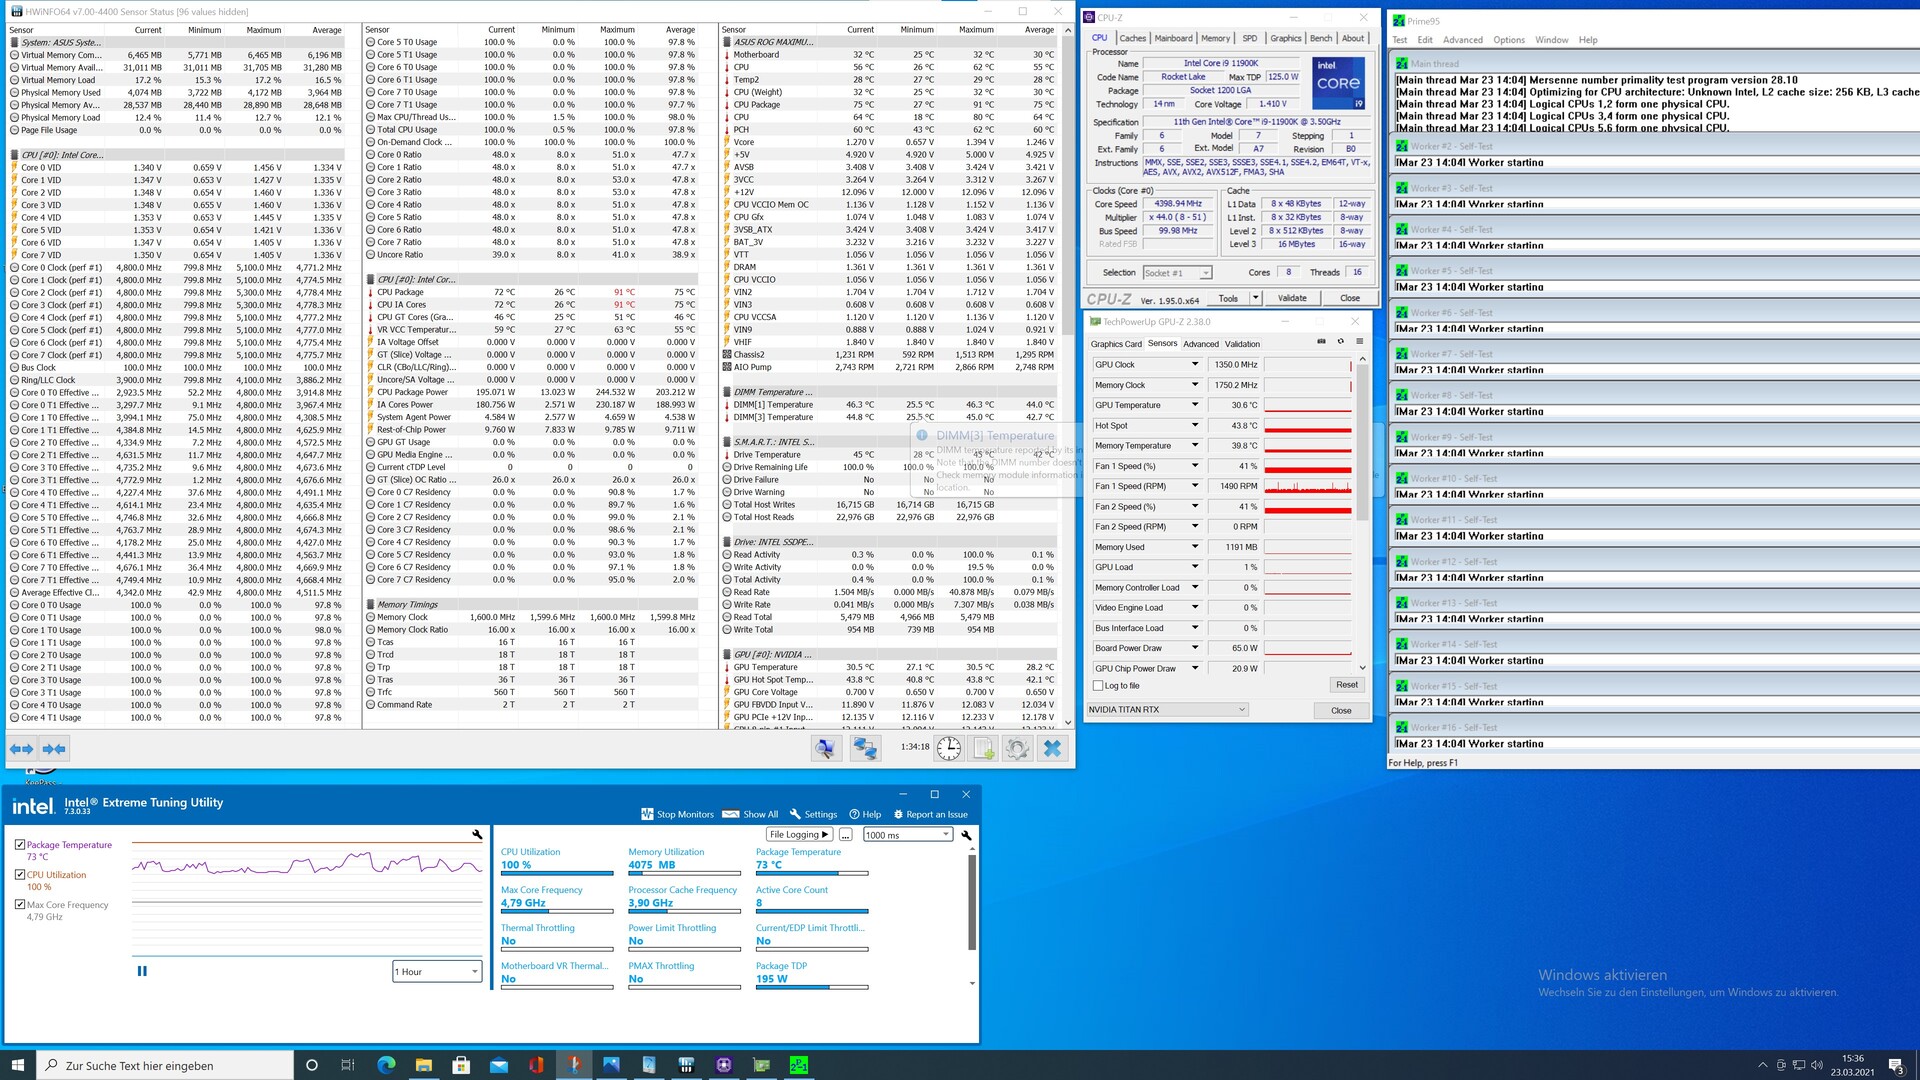Click GPU-Z screenshot camera icon
1920x1080 pixels.
click(x=1321, y=342)
